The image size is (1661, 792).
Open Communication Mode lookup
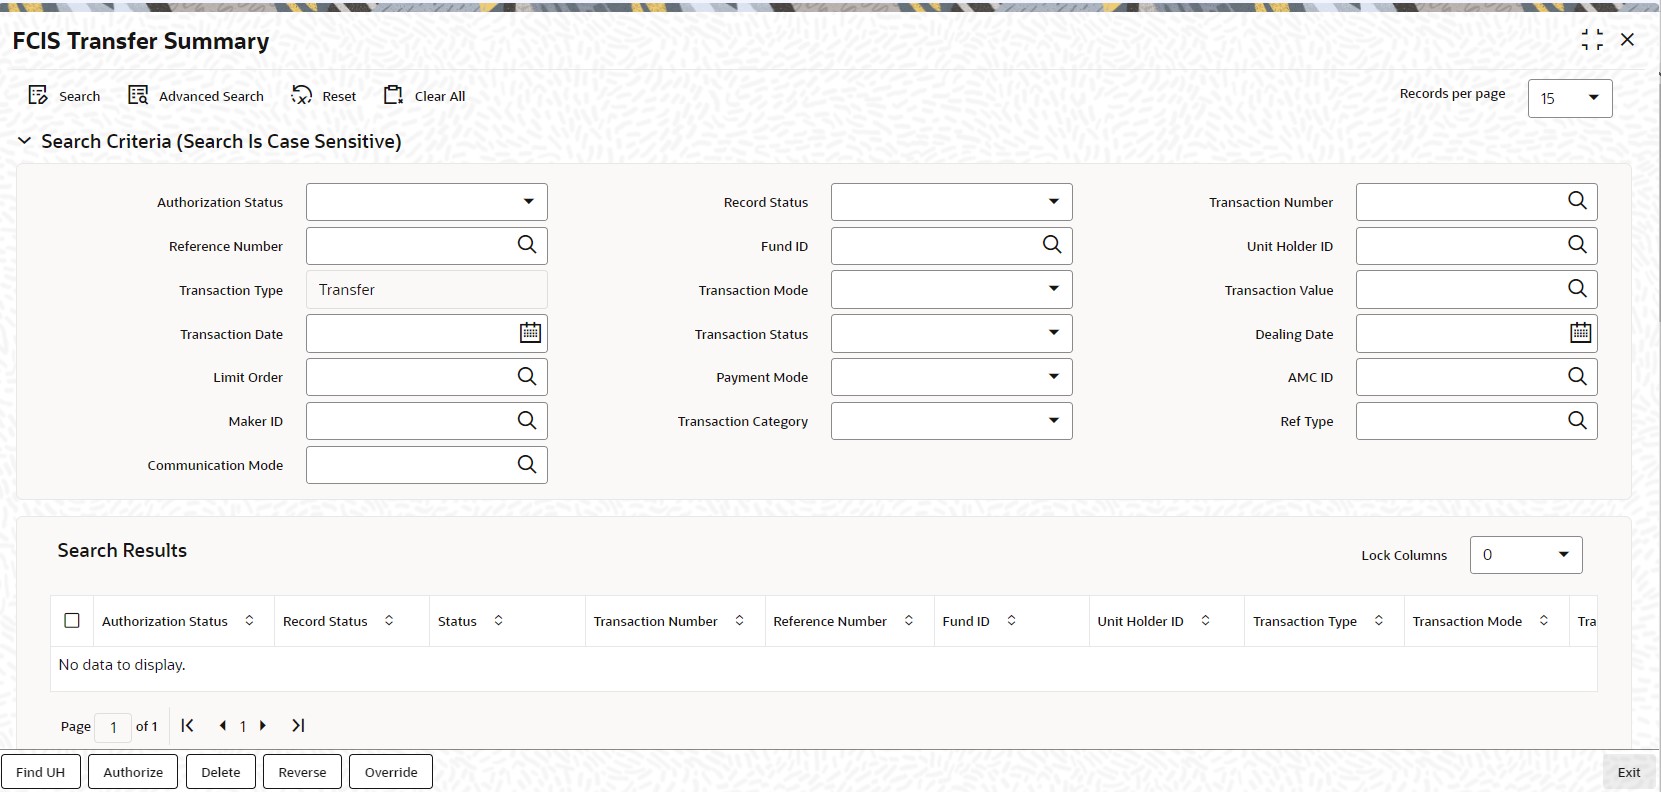(x=527, y=465)
